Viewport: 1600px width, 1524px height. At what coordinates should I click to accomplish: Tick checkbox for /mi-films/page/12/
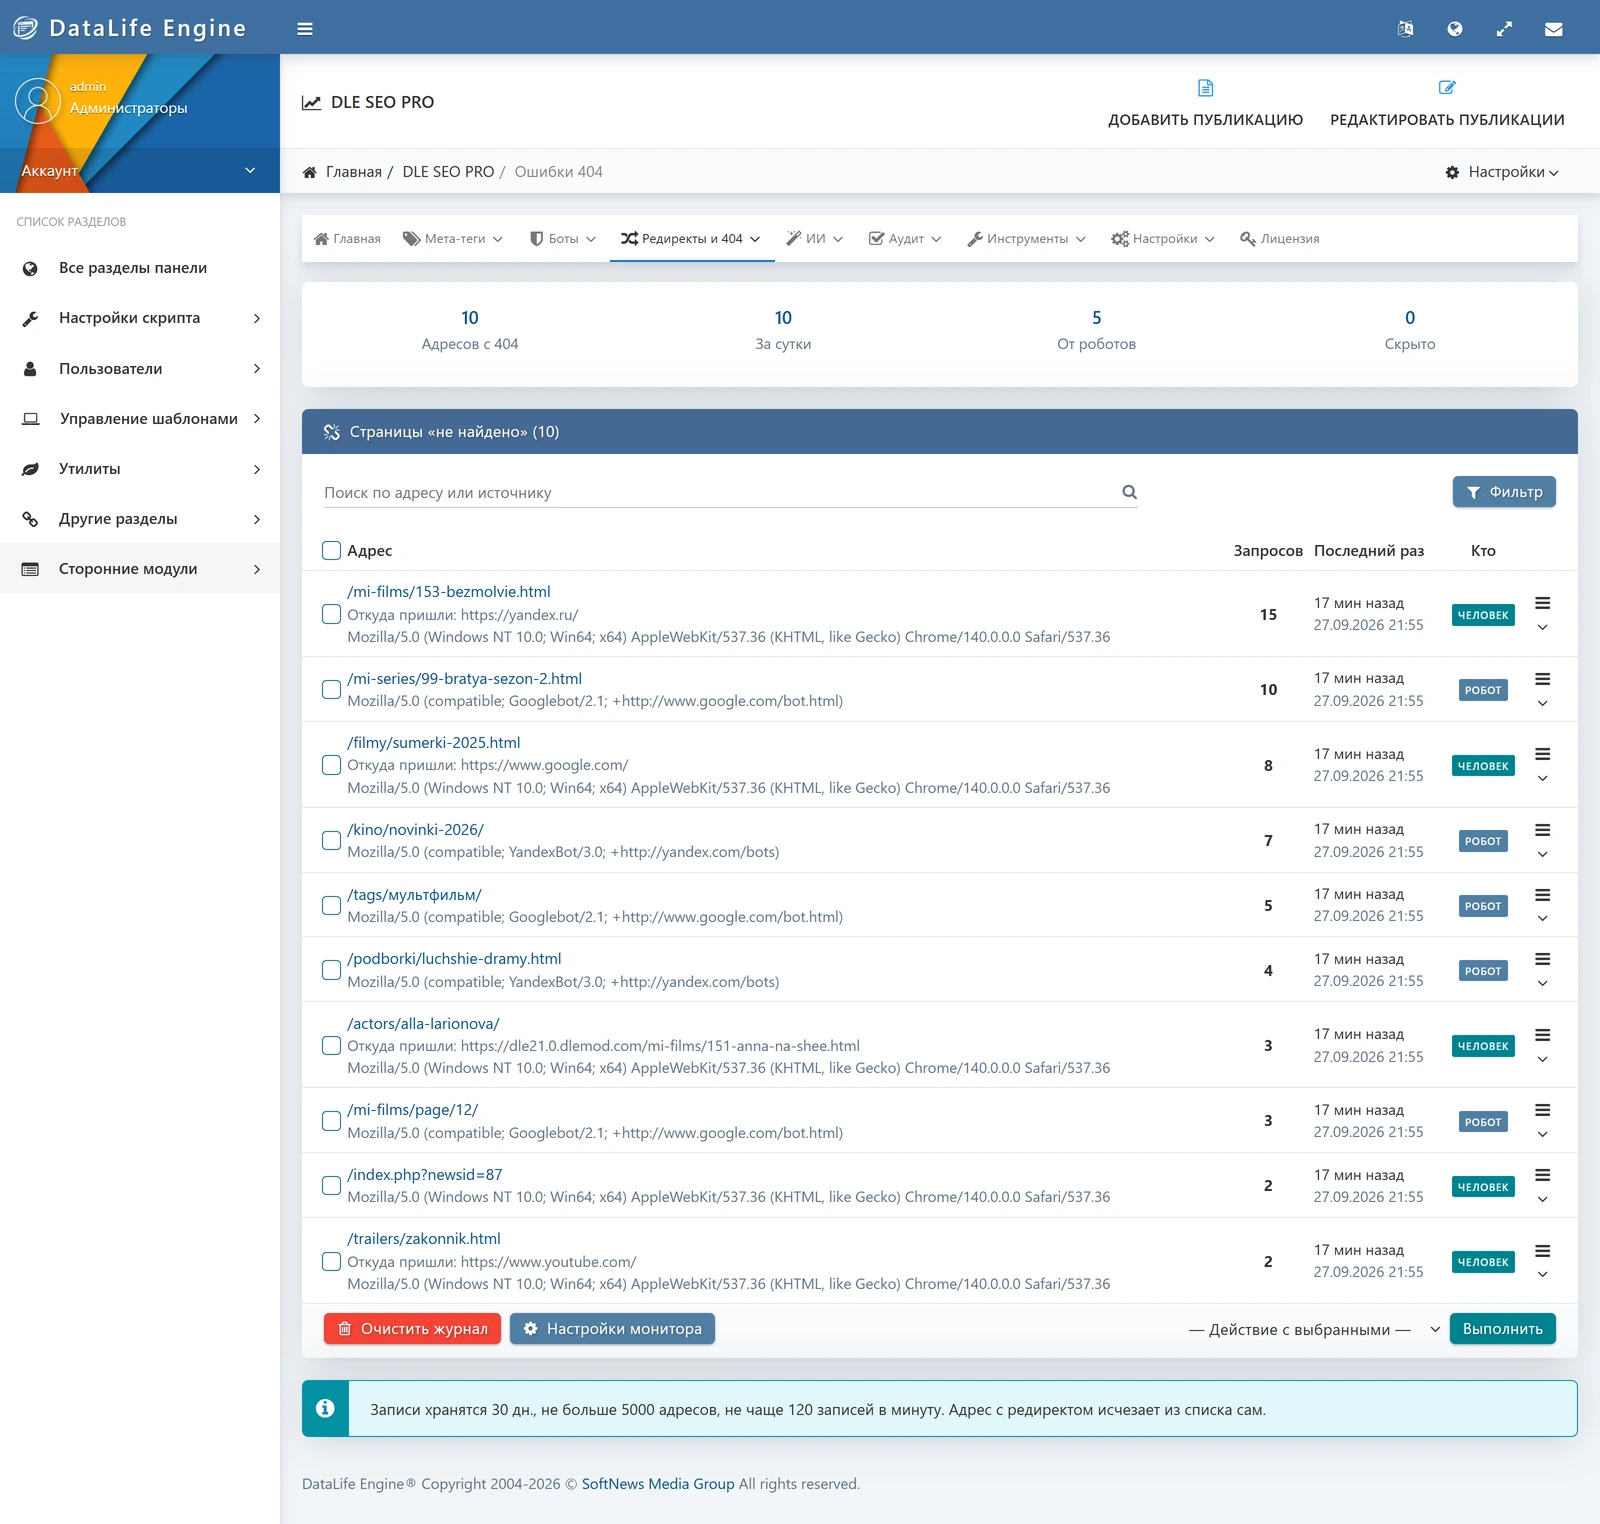331,1121
